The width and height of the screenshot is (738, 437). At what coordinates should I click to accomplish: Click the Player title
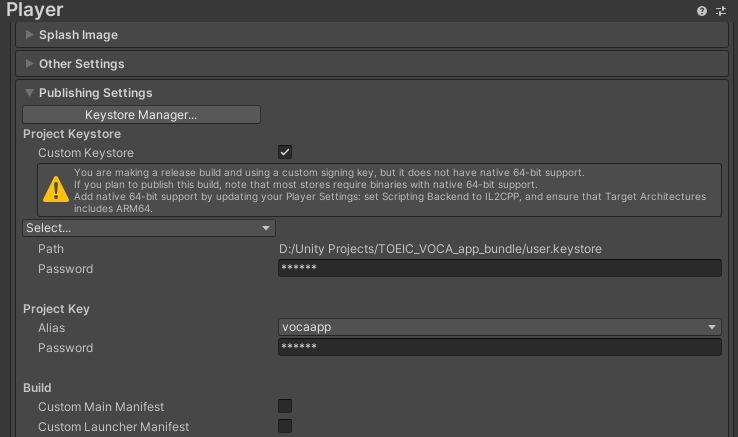(x=34, y=10)
